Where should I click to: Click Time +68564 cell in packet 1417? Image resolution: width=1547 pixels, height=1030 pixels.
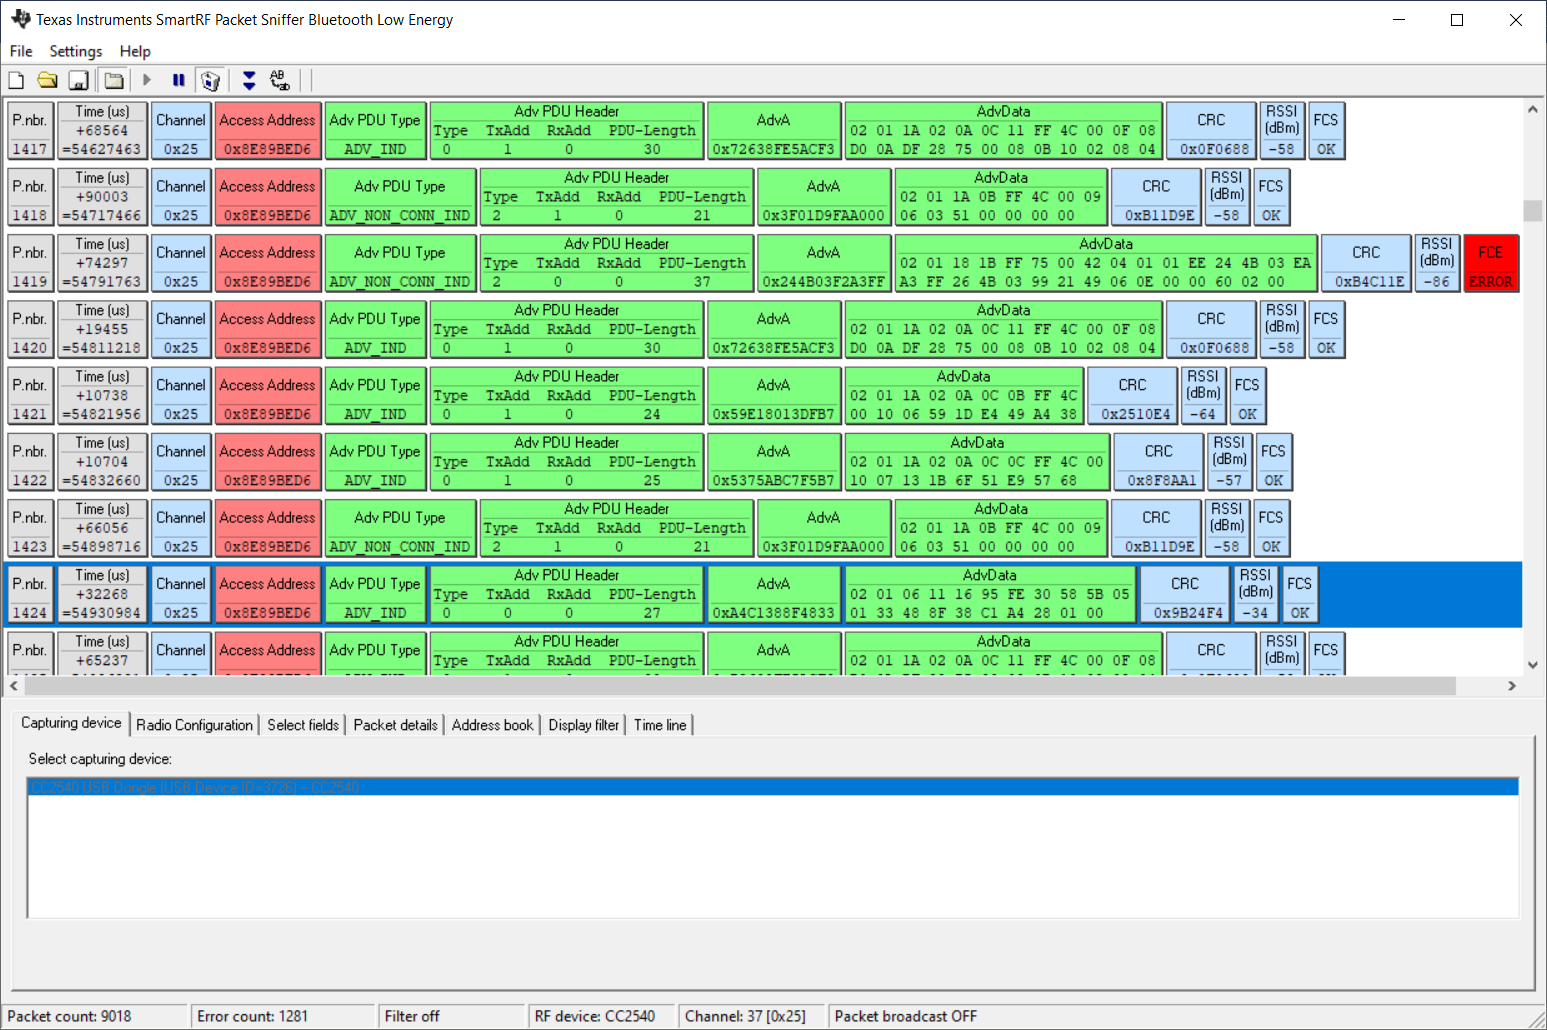pos(102,131)
